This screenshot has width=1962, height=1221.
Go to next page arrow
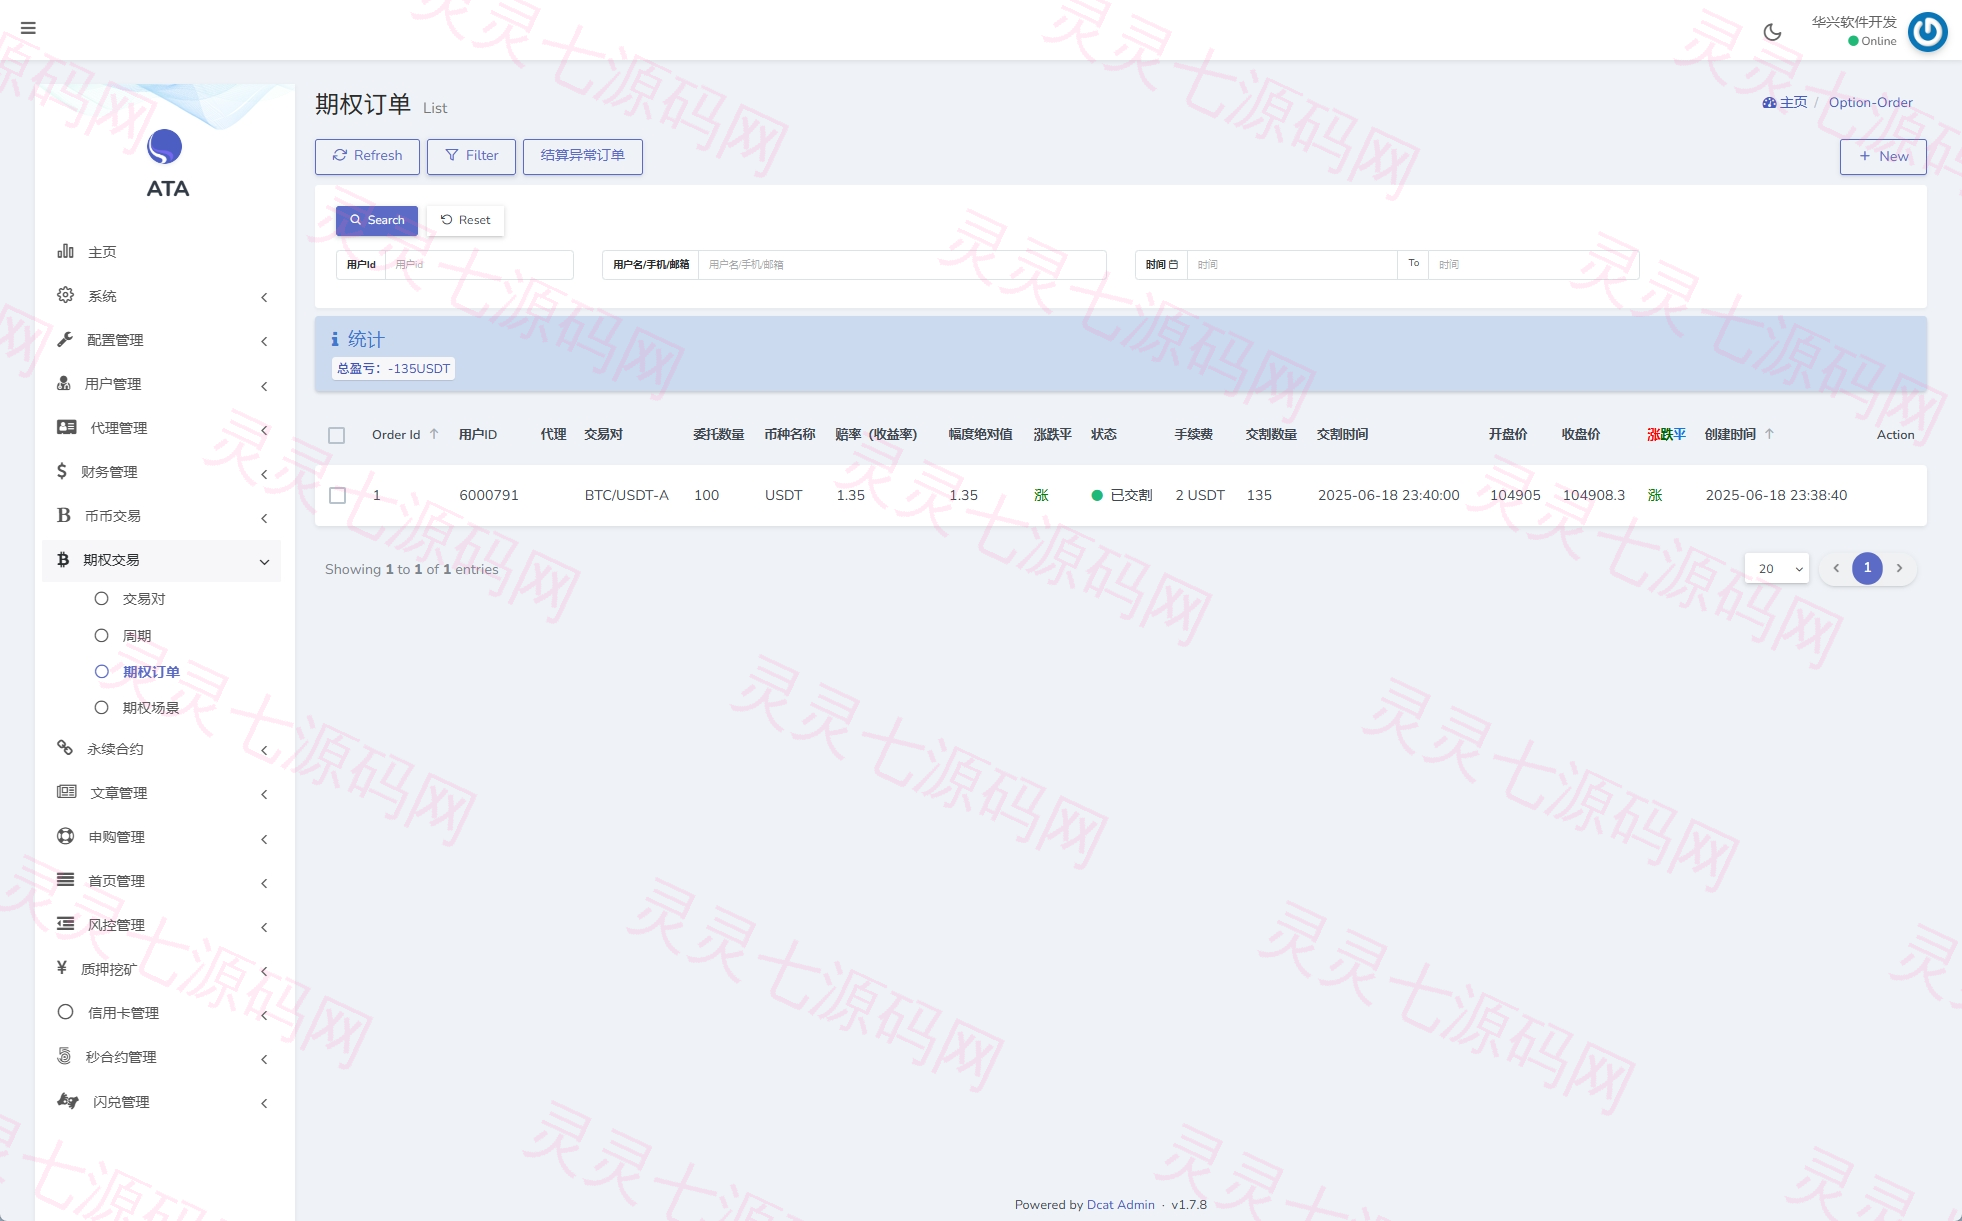click(x=1899, y=568)
